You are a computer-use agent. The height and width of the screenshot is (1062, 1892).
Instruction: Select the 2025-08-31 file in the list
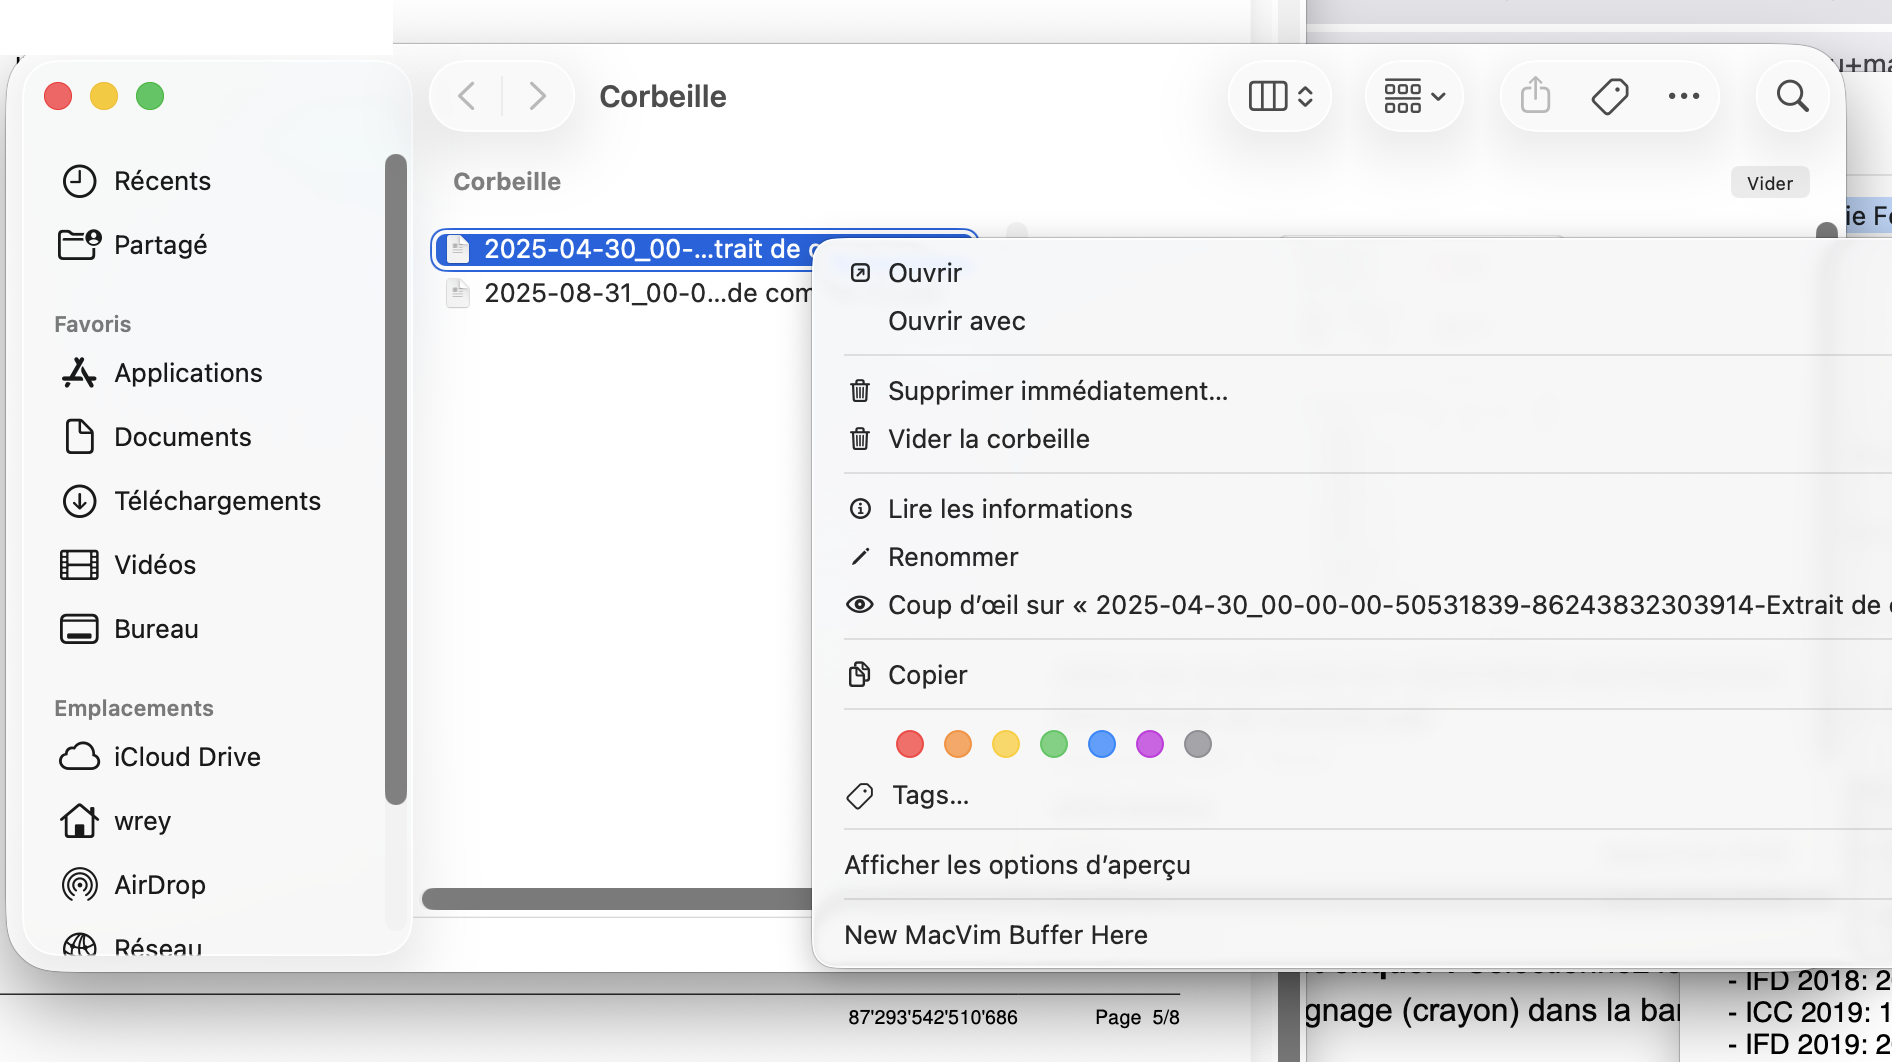tap(640, 293)
